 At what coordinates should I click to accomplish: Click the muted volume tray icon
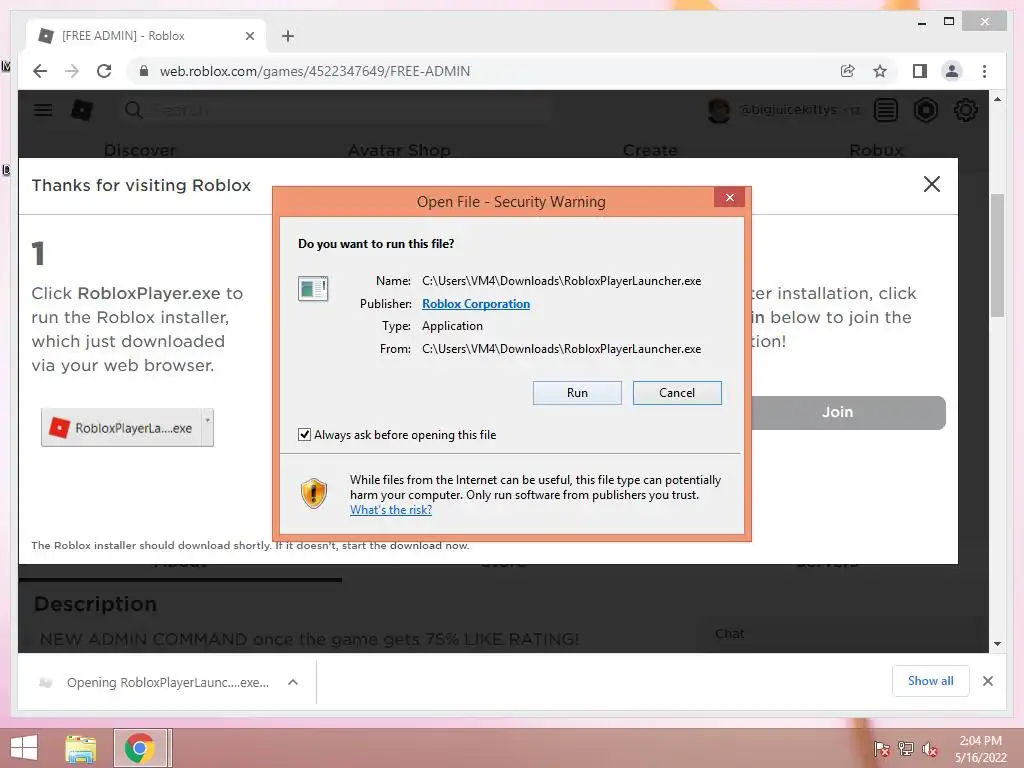pyautogui.click(x=929, y=749)
